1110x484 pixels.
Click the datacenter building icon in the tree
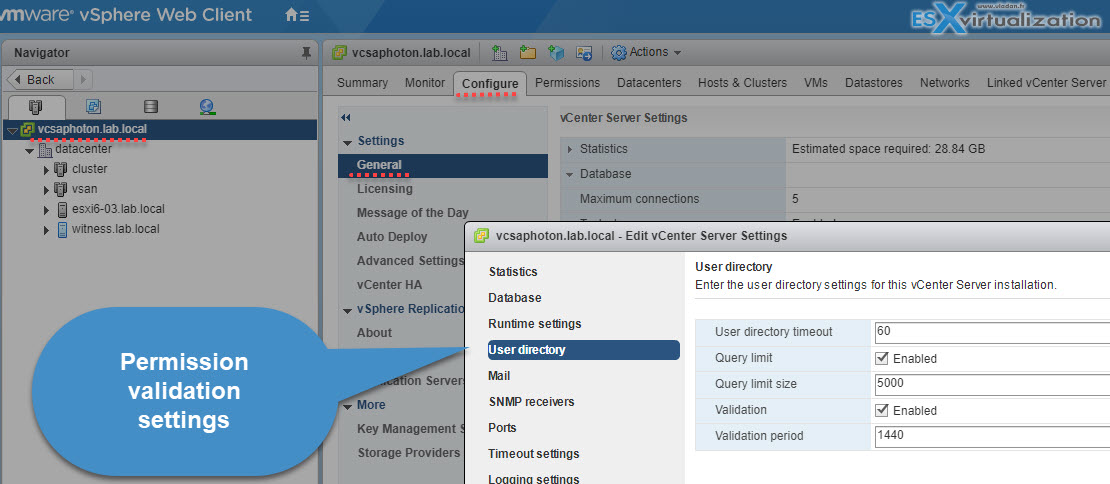(x=45, y=150)
